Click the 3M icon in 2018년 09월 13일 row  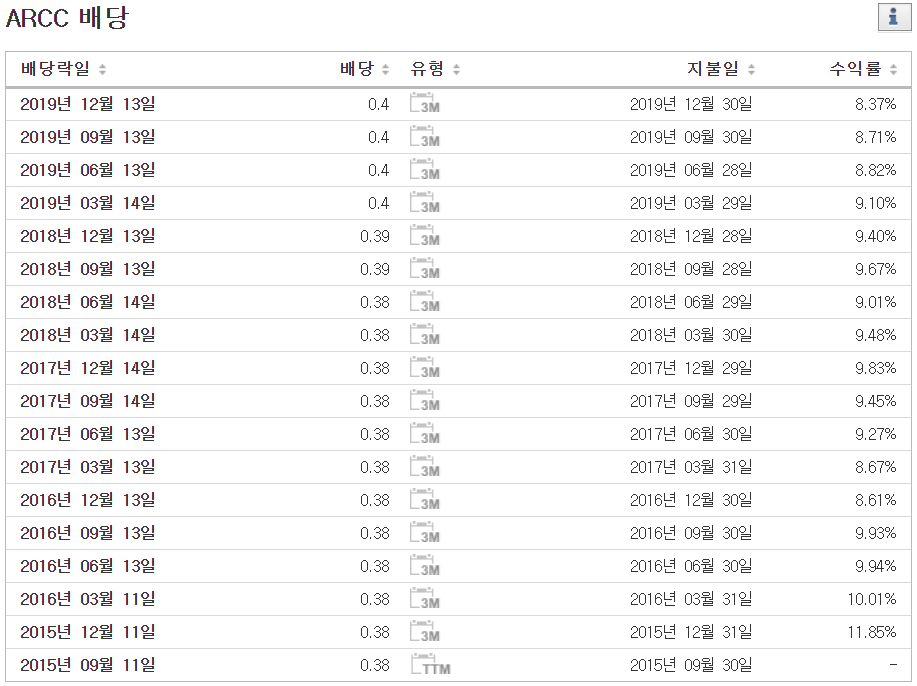[x=425, y=268]
